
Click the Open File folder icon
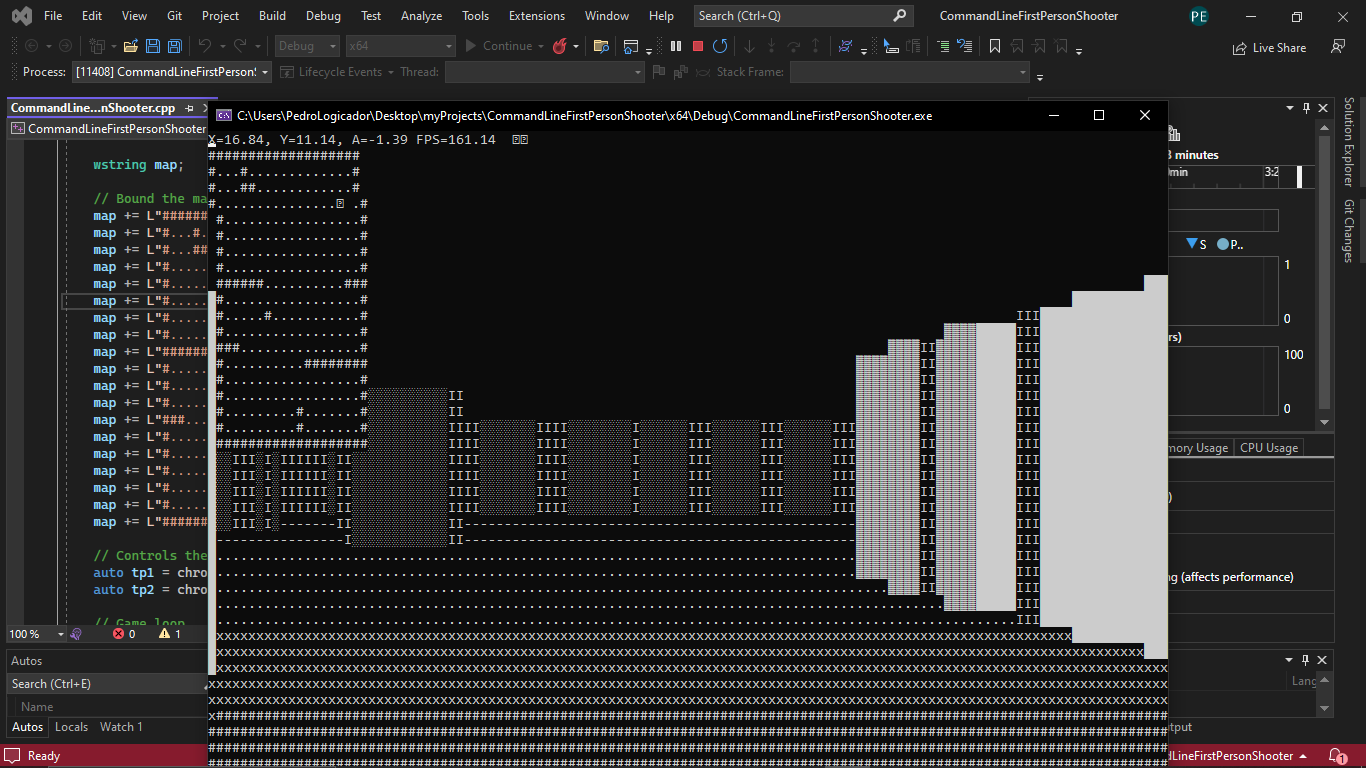(x=131, y=46)
